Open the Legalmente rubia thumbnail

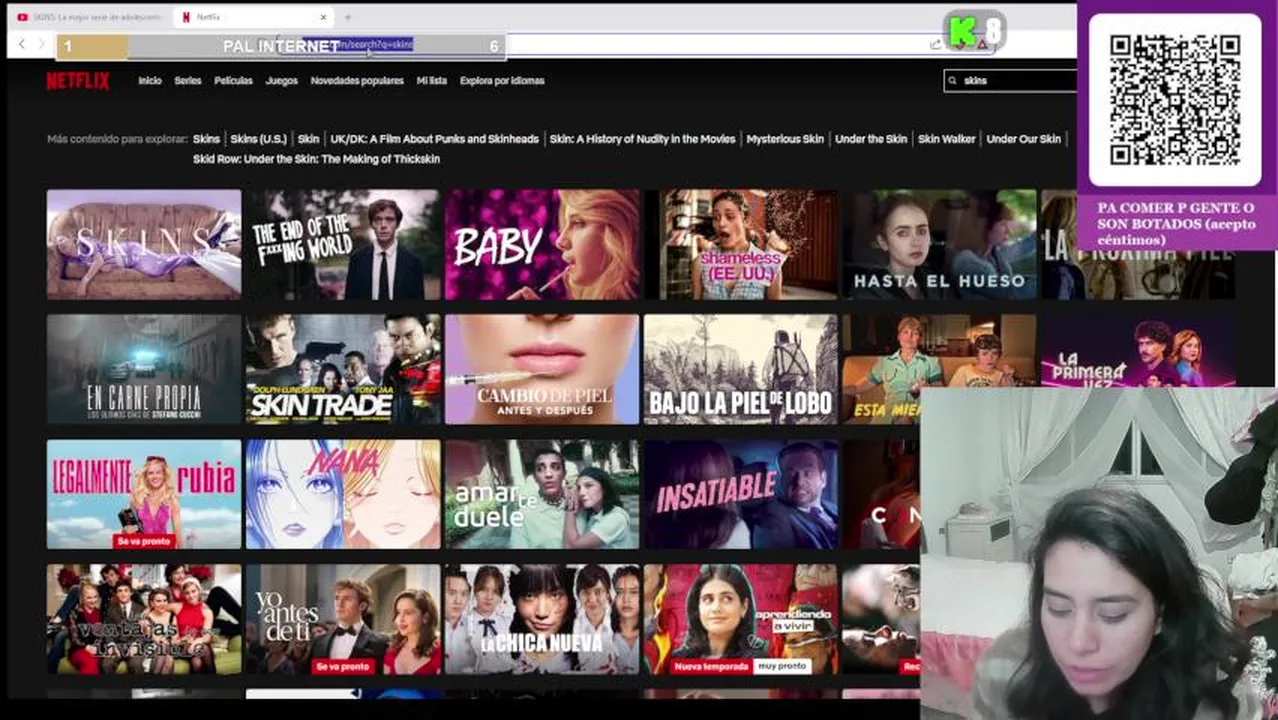click(x=144, y=494)
